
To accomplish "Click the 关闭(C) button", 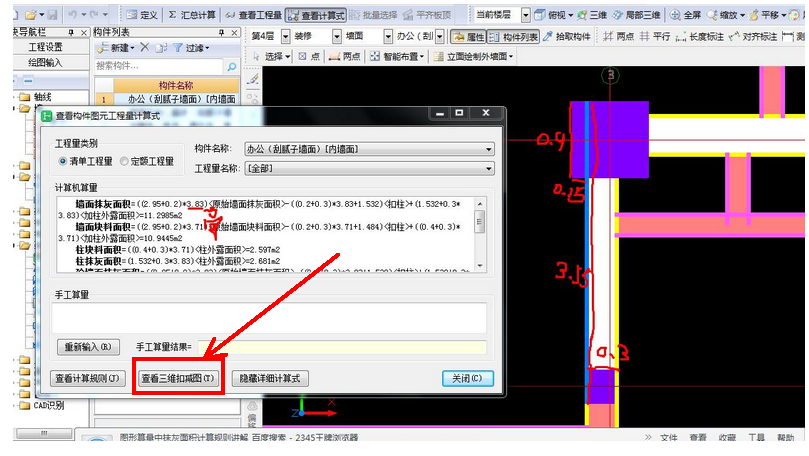I will point(467,379).
